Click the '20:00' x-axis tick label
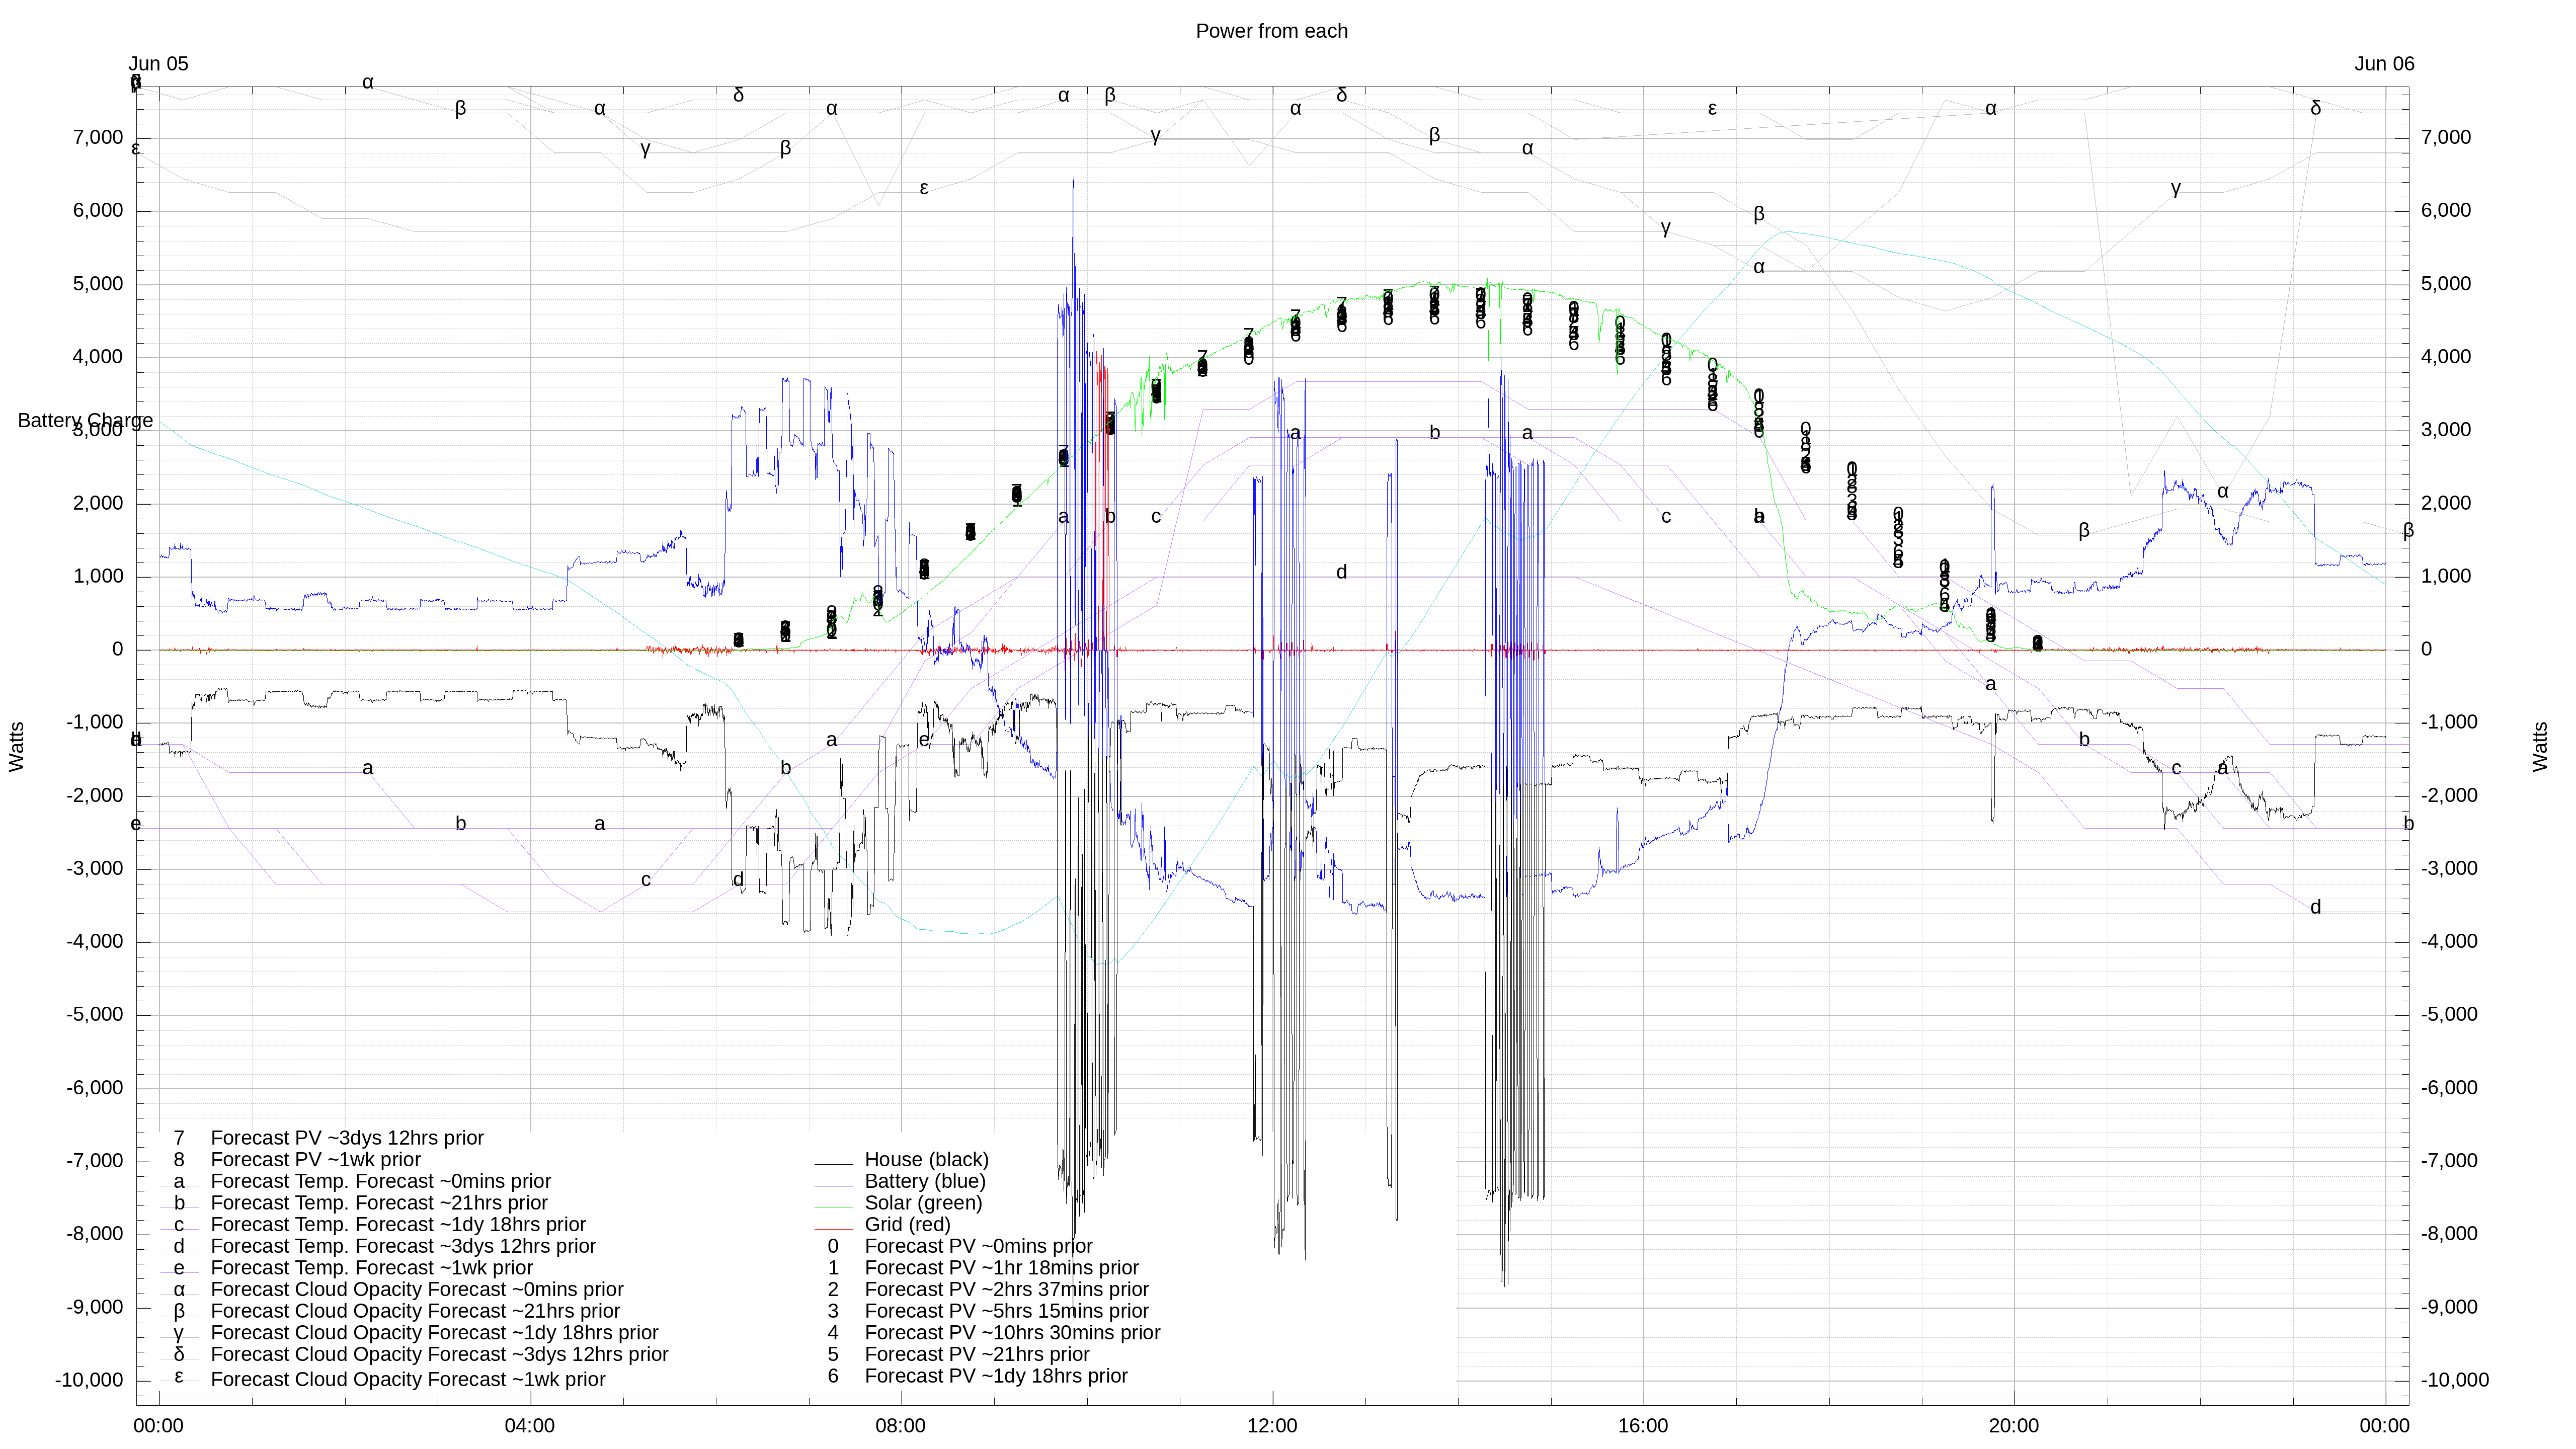This screenshot has height=1449, width=2576. (2013, 1426)
